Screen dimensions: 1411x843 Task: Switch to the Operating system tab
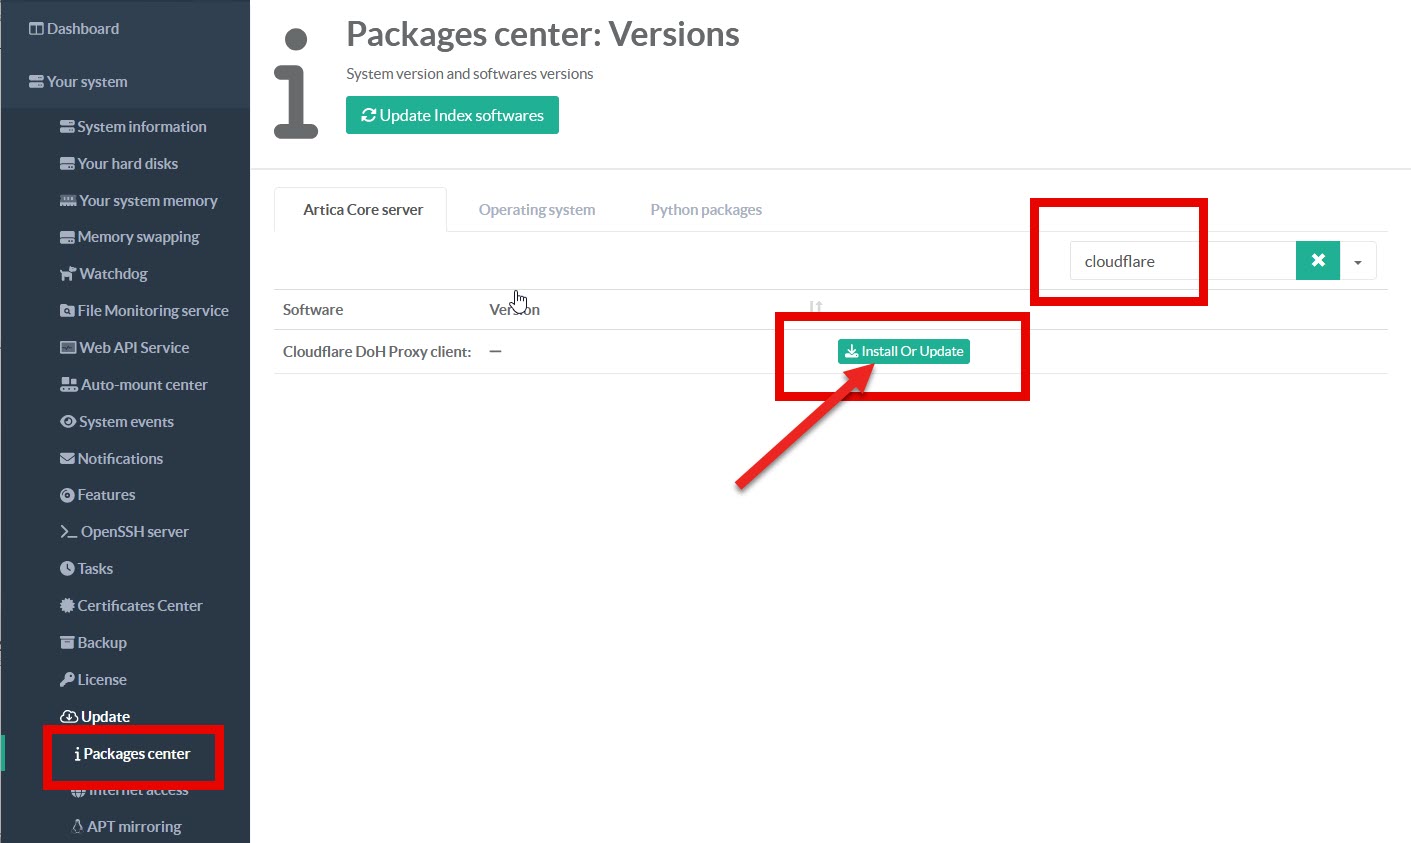pyautogui.click(x=536, y=210)
